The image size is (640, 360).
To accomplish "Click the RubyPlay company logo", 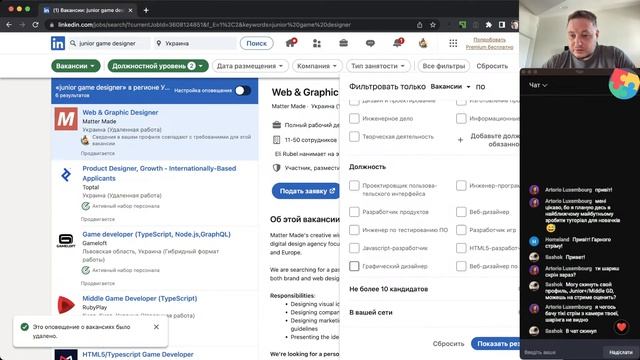I will coord(66,305).
